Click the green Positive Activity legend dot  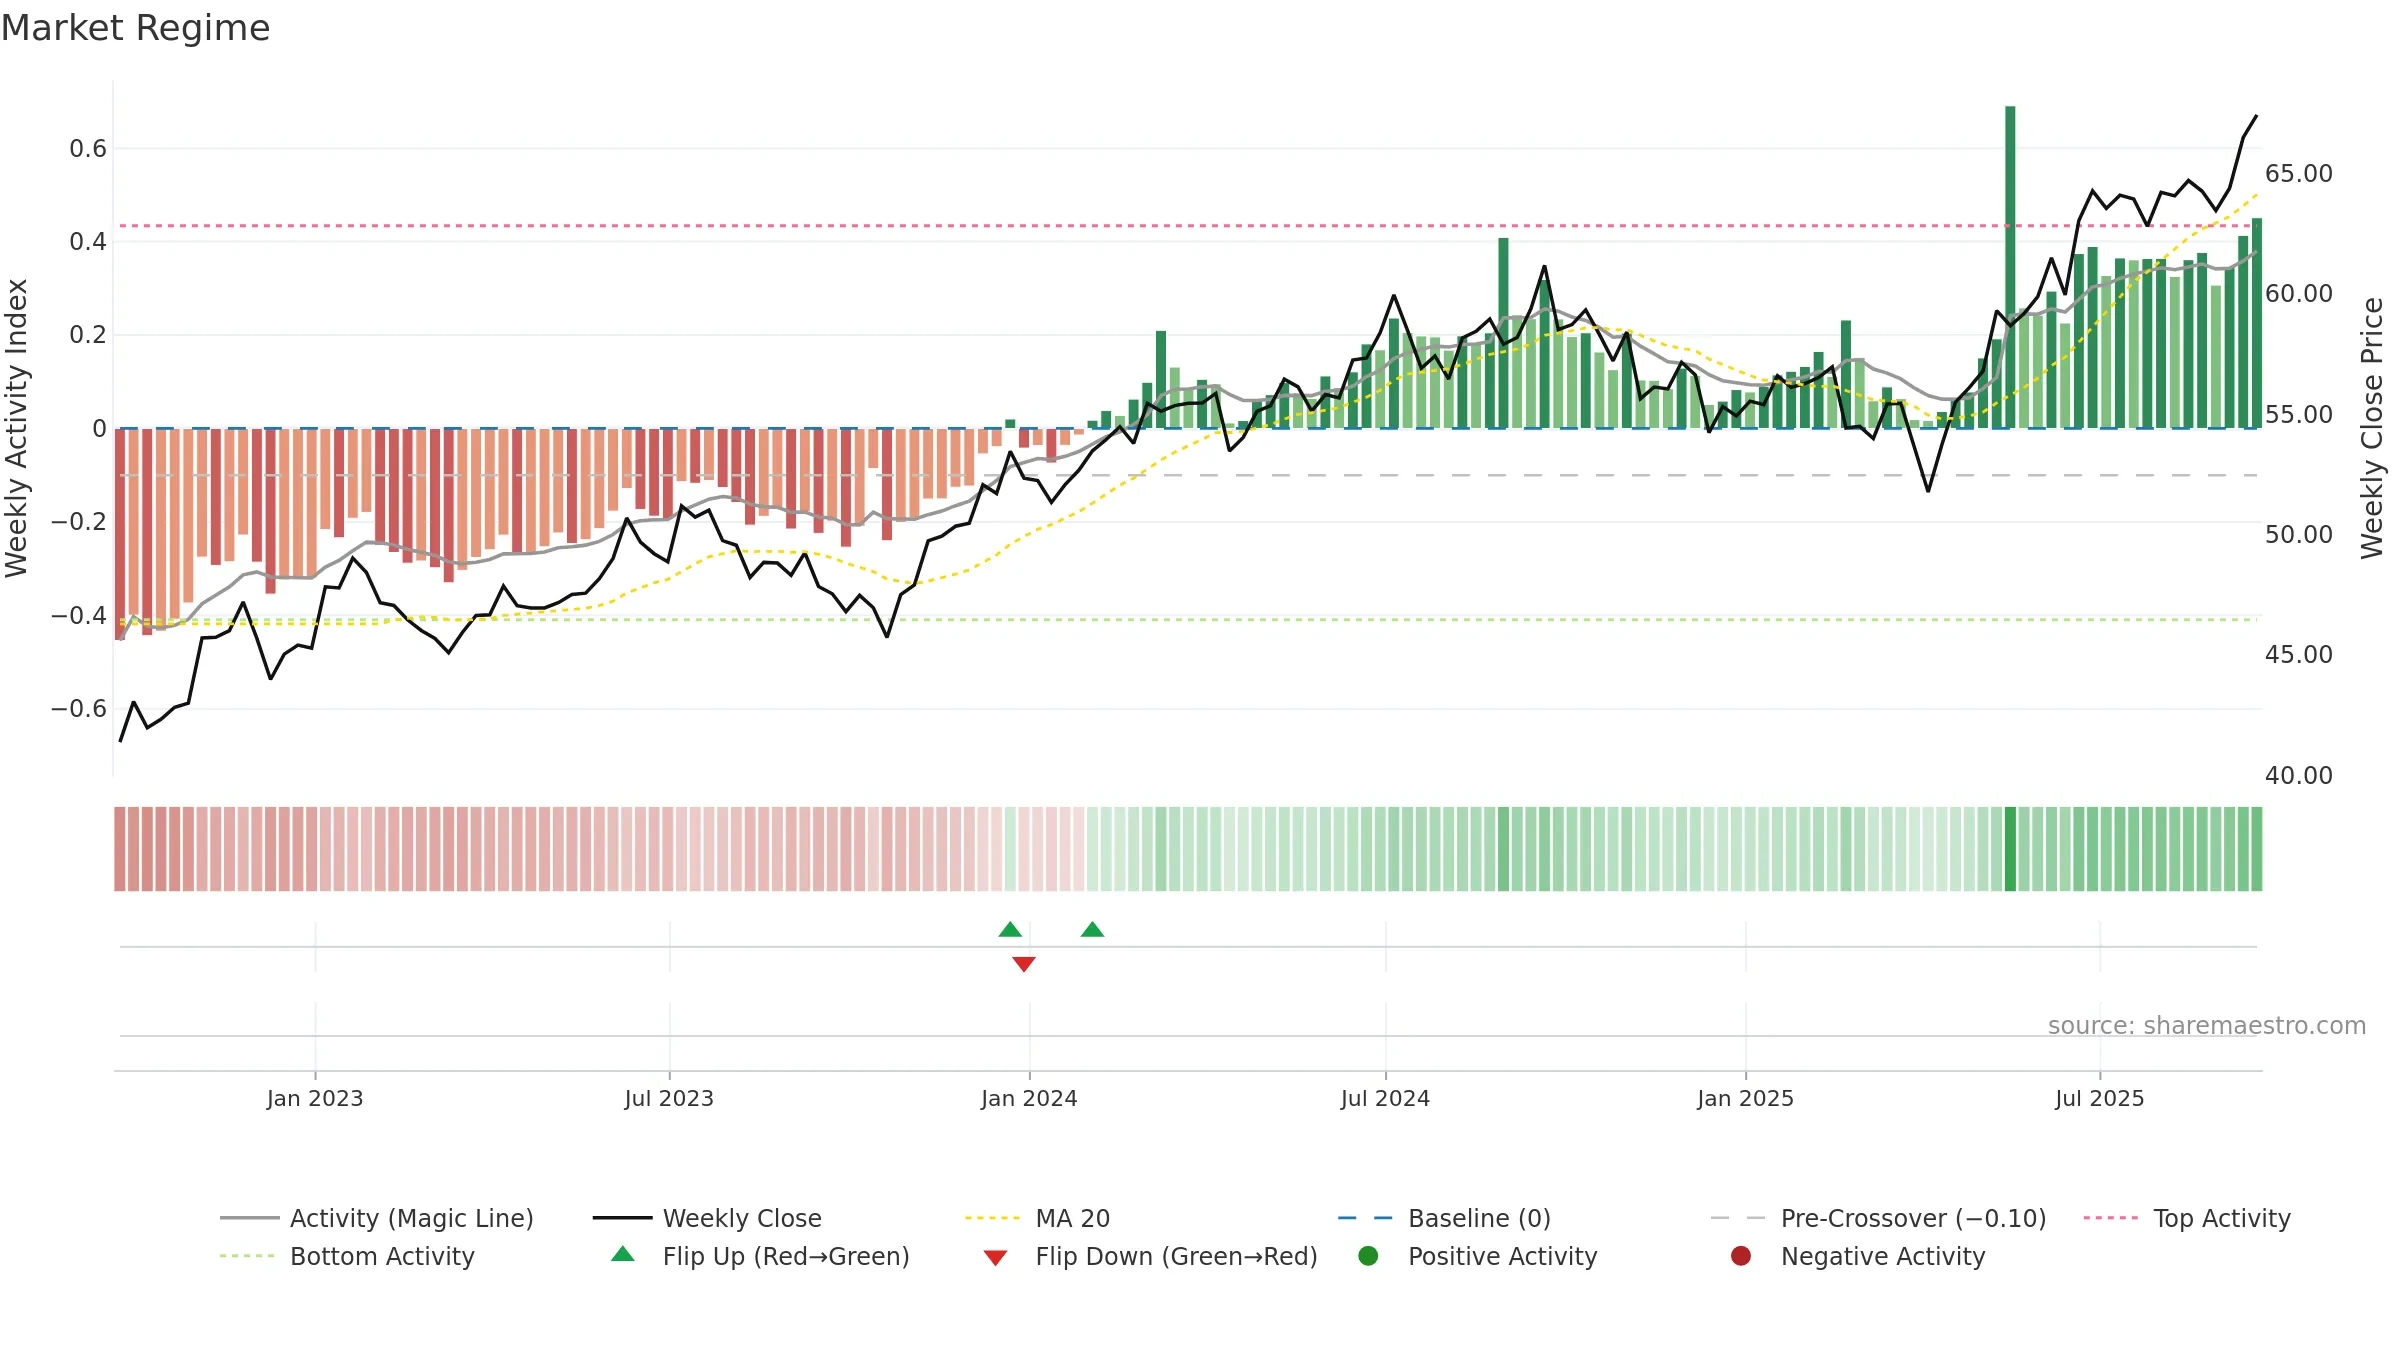pos(1369,1256)
